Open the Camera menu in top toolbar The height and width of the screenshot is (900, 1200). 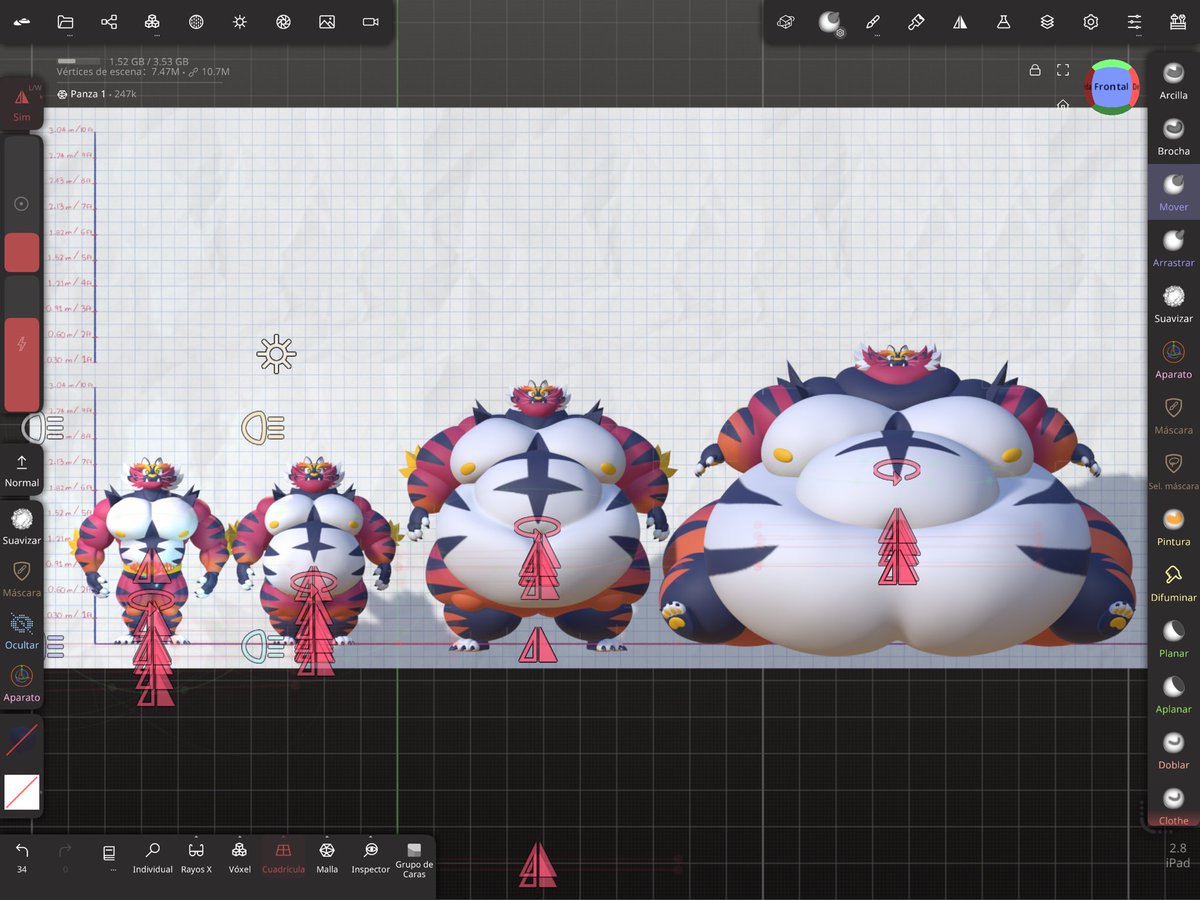tap(370, 22)
